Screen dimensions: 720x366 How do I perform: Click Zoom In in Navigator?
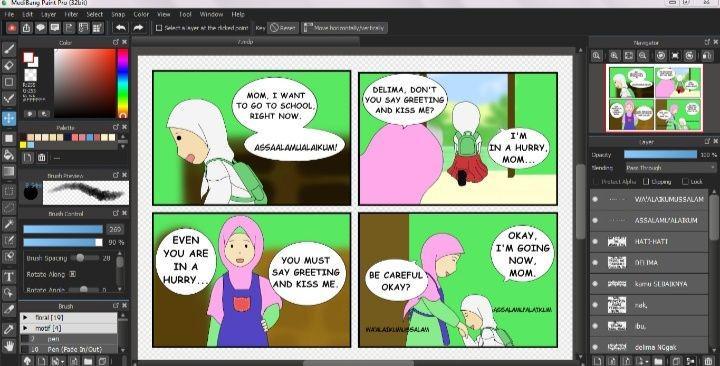(x=614, y=56)
